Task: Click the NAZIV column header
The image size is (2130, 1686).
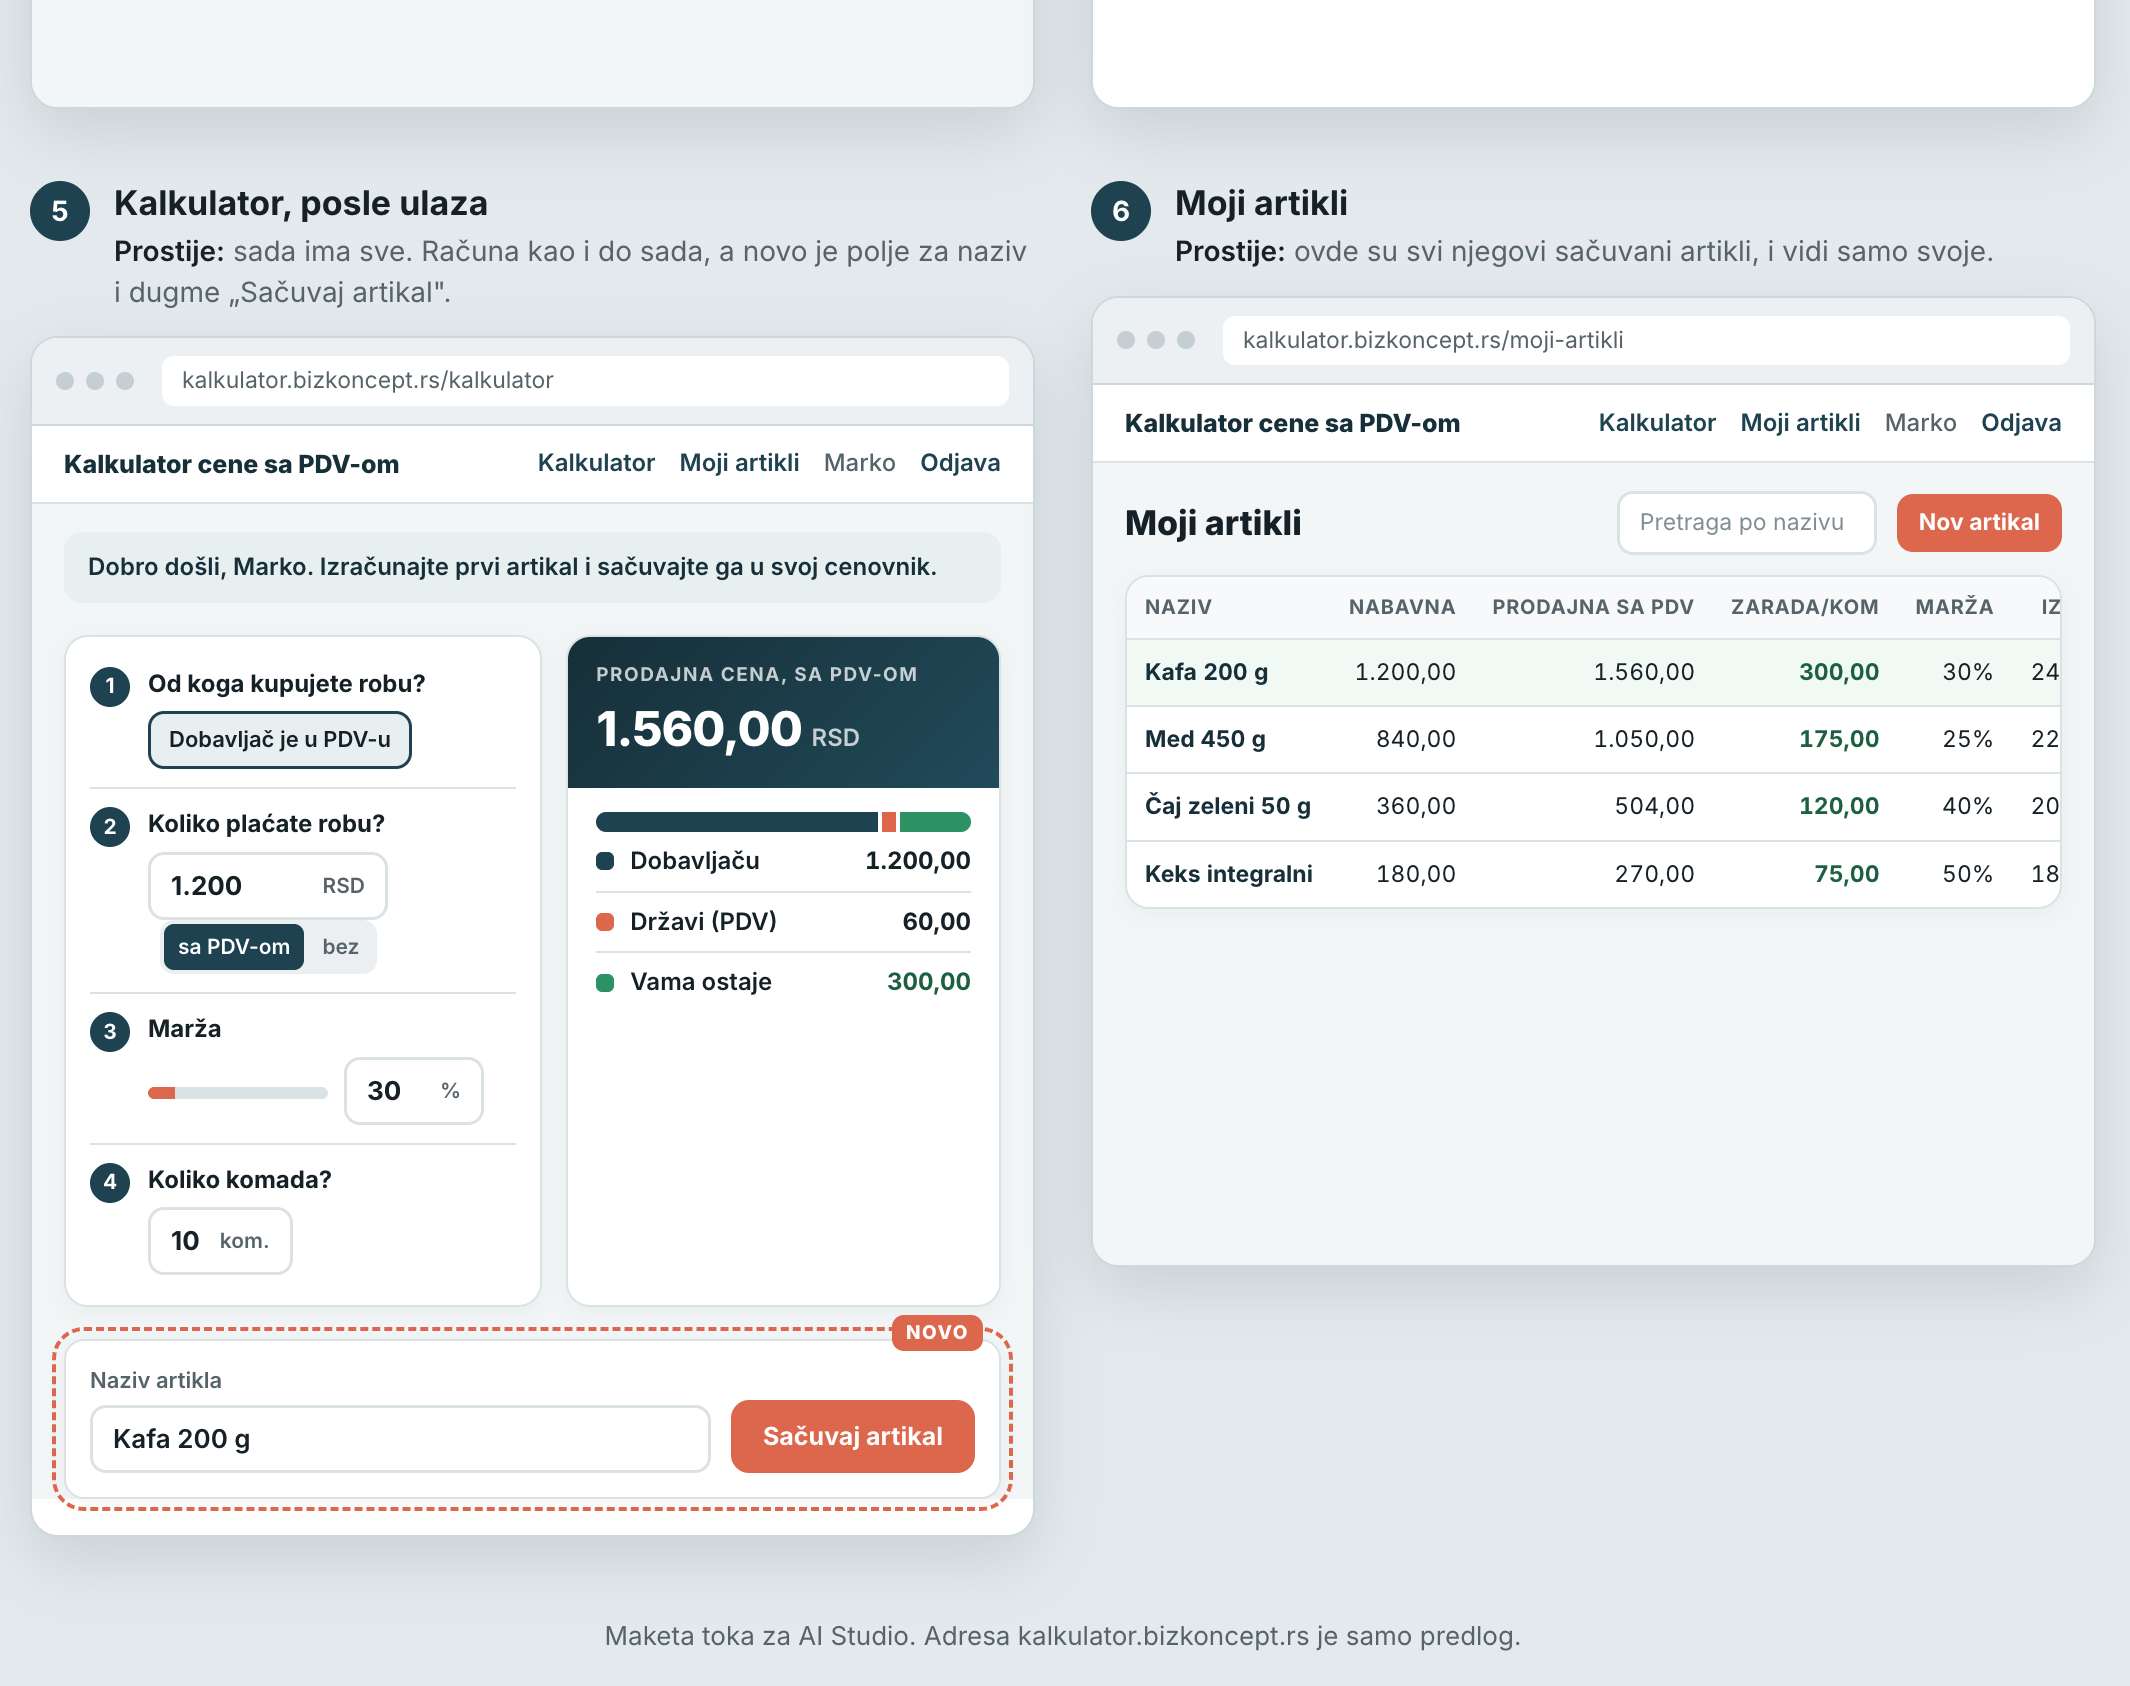Action: [1178, 607]
